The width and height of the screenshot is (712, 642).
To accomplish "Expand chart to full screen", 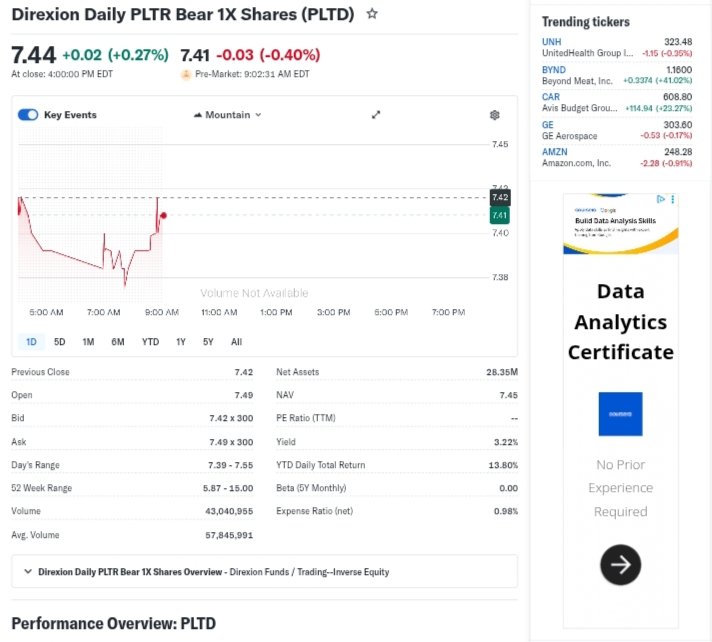I will [376, 115].
